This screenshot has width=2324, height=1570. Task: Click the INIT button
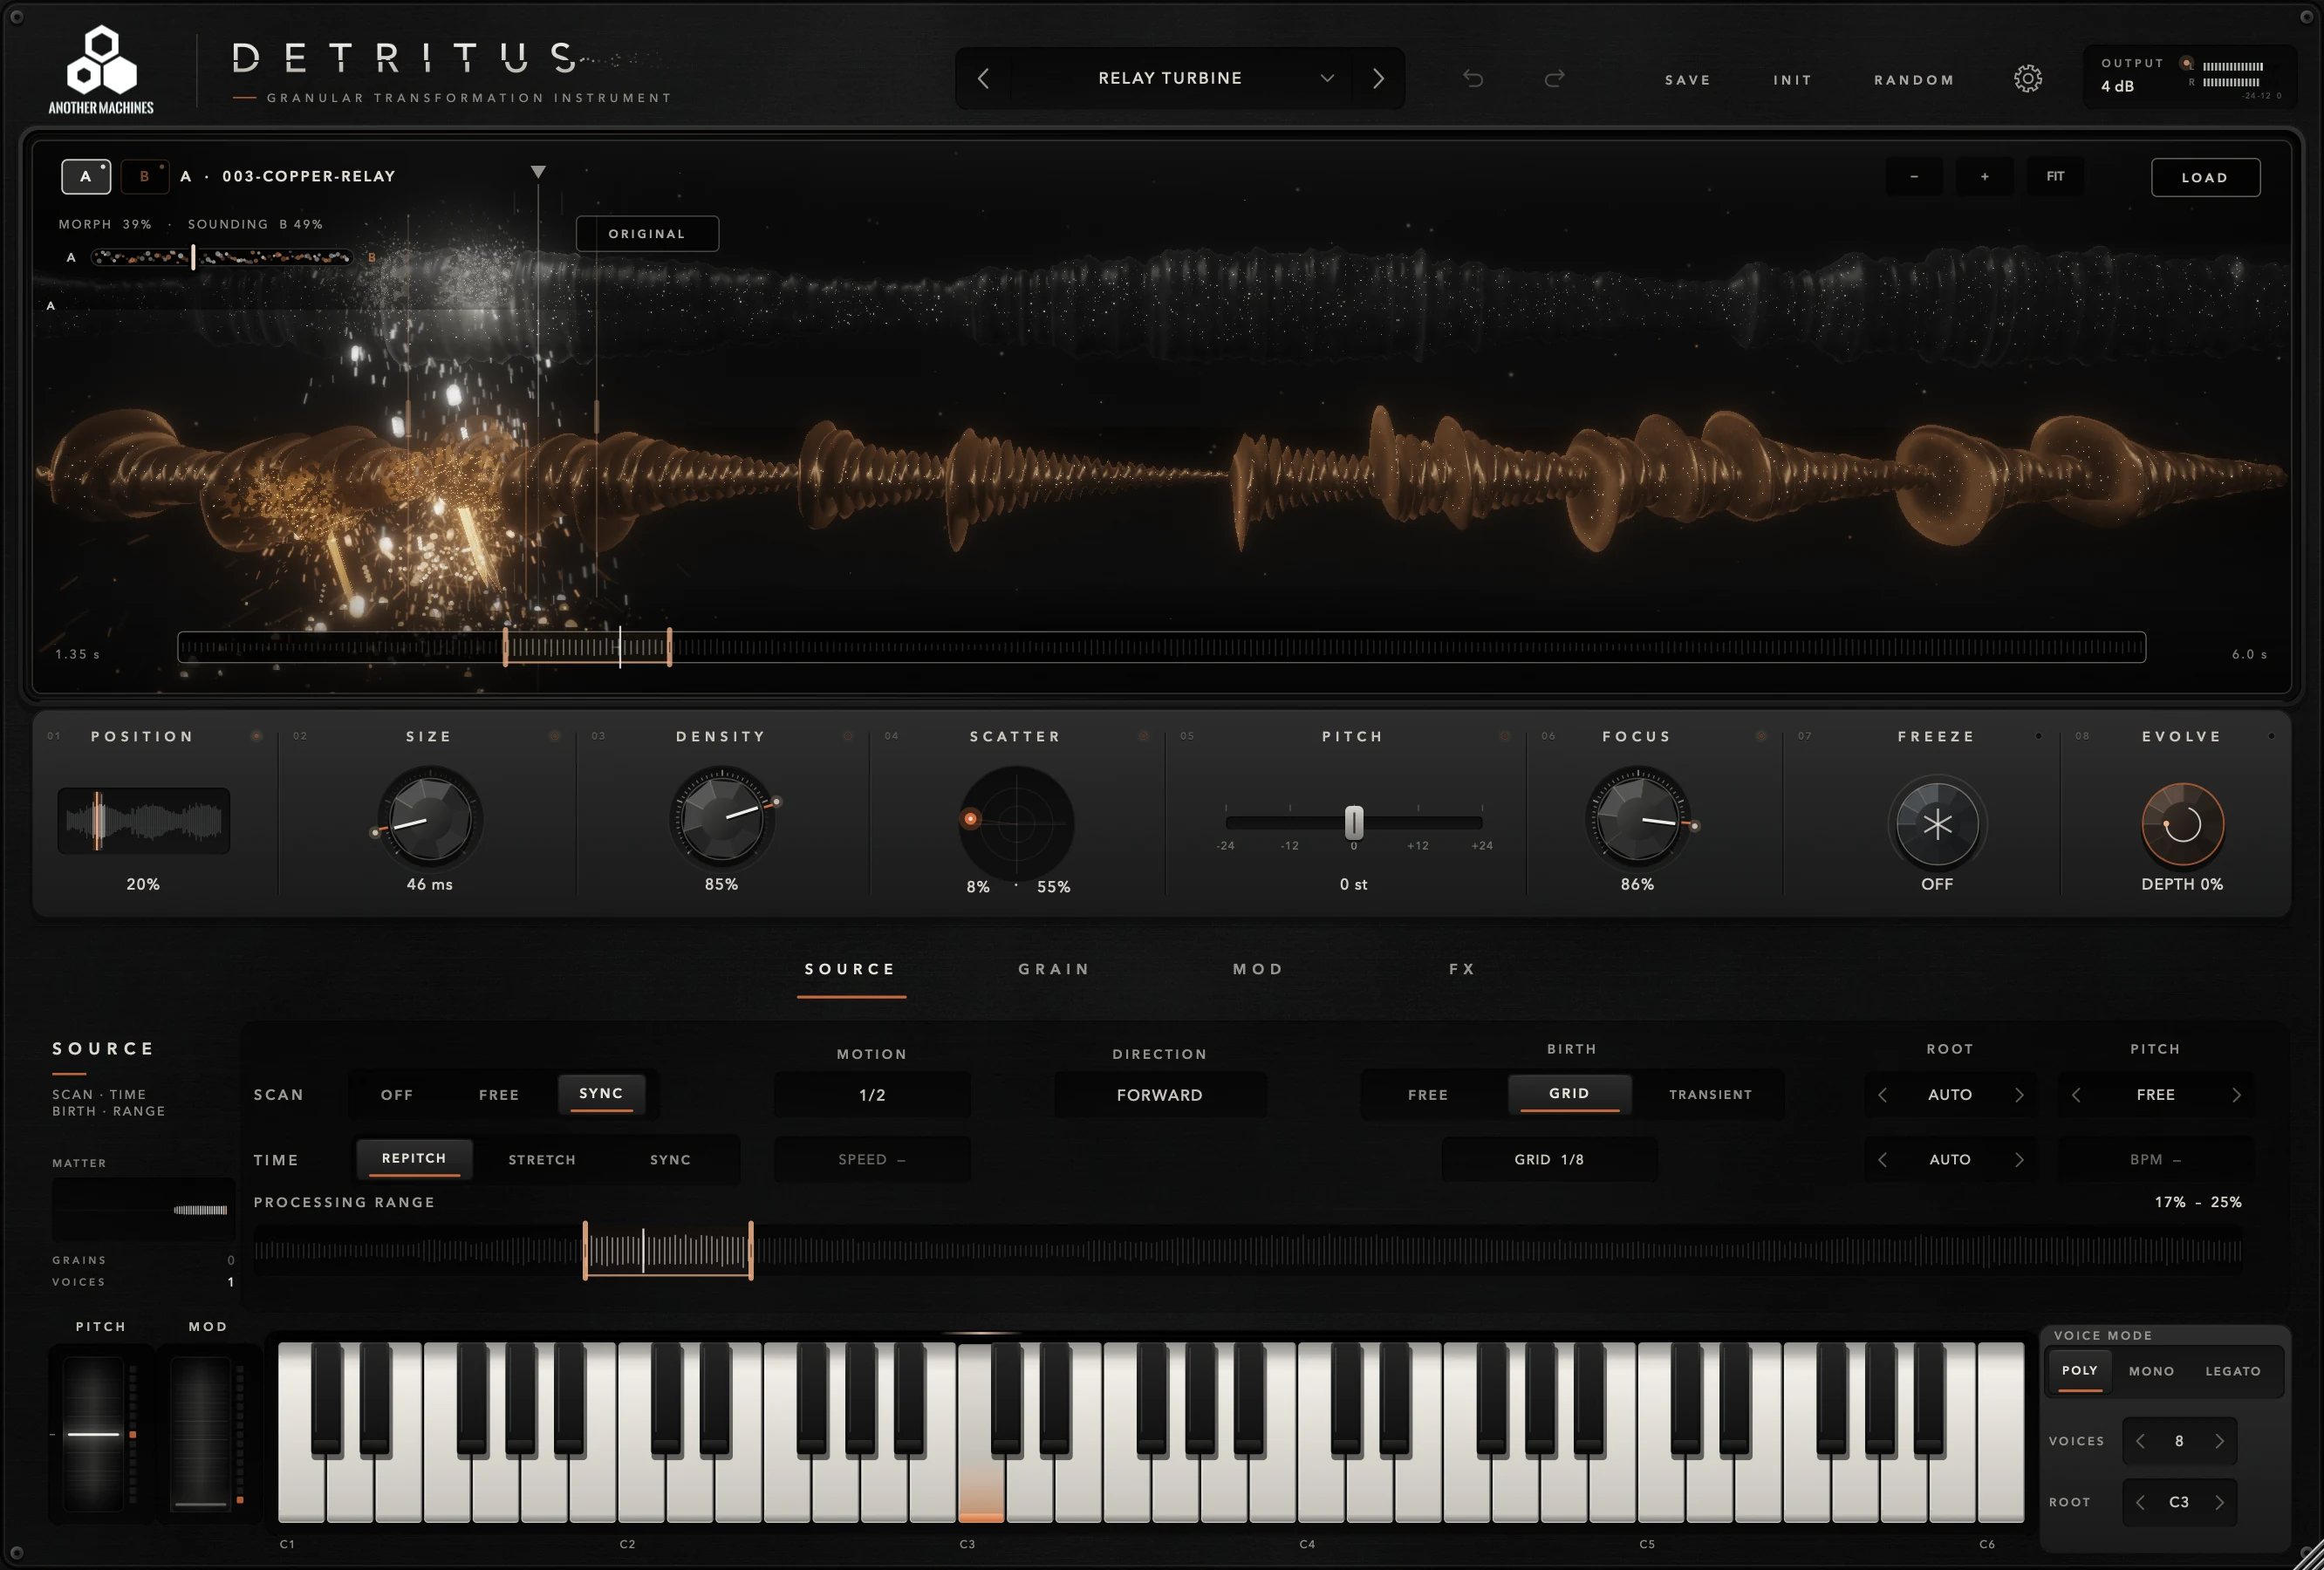coord(1792,80)
